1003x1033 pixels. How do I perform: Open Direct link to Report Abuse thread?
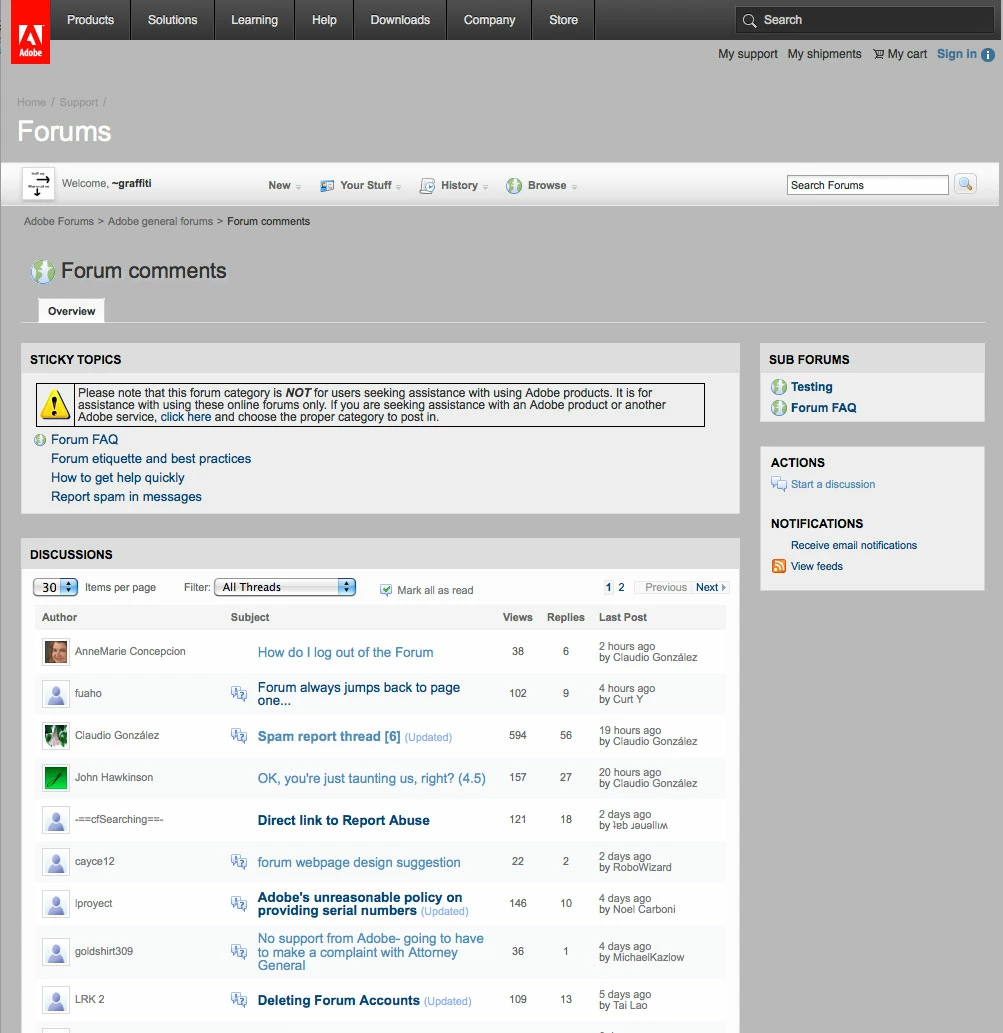pos(343,820)
